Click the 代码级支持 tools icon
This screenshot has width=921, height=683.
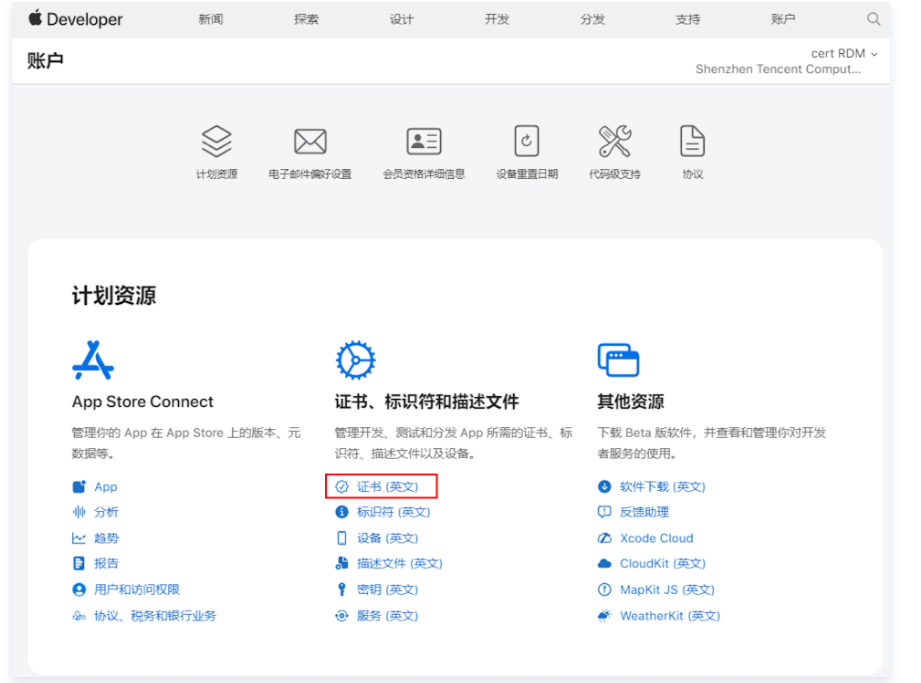tap(614, 141)
